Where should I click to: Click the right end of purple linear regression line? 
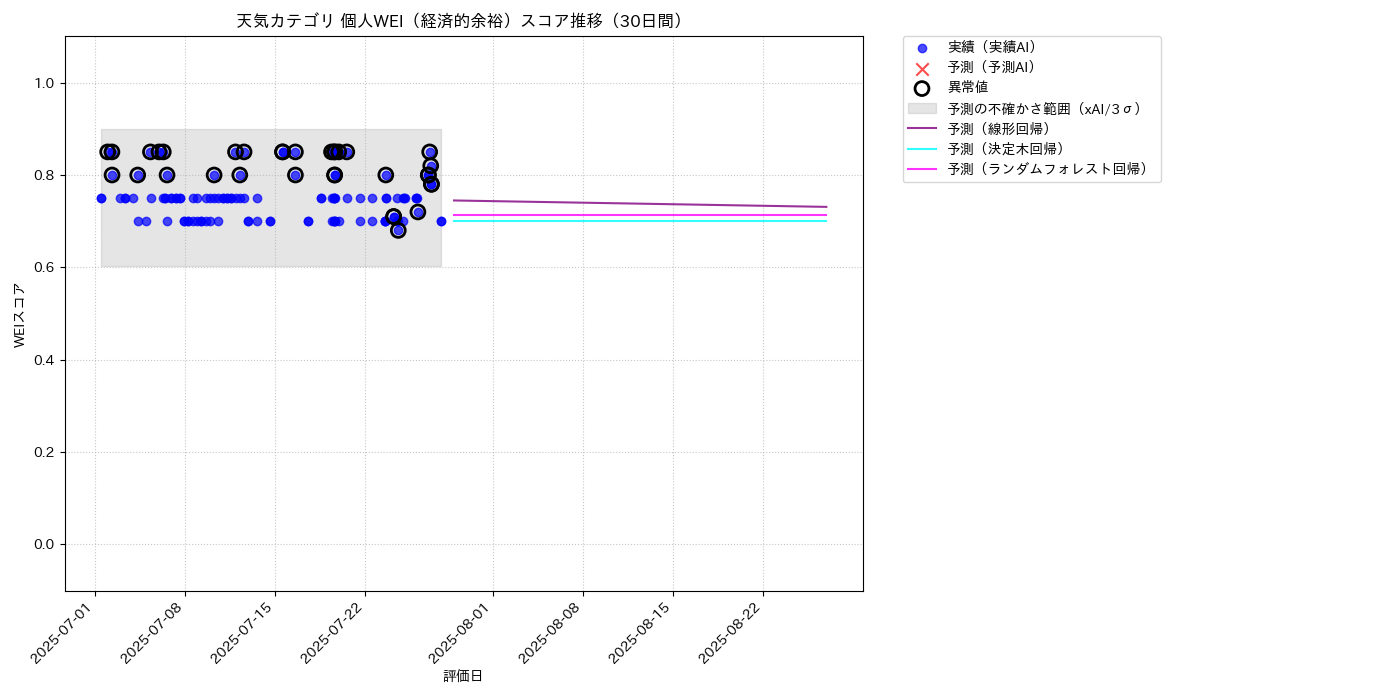[826, 207]
